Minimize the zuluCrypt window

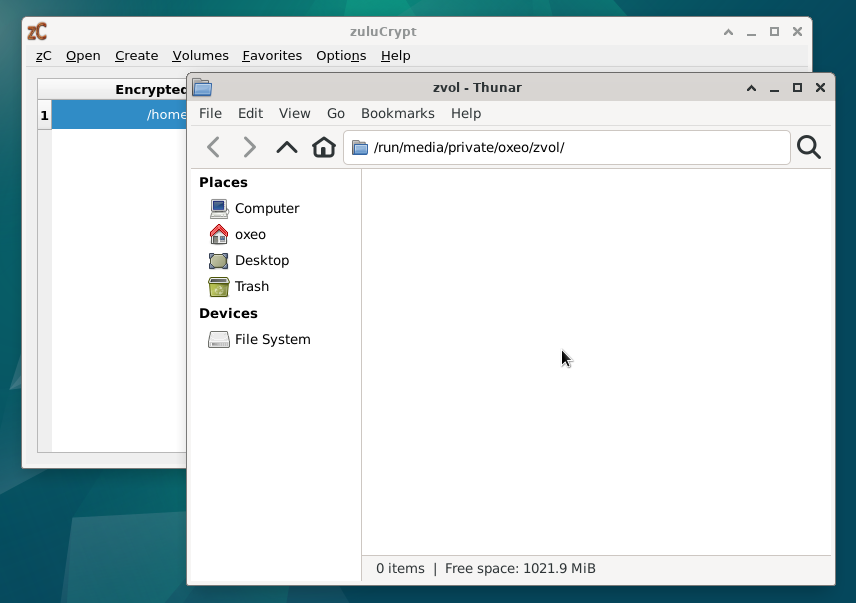pos(751,33)
